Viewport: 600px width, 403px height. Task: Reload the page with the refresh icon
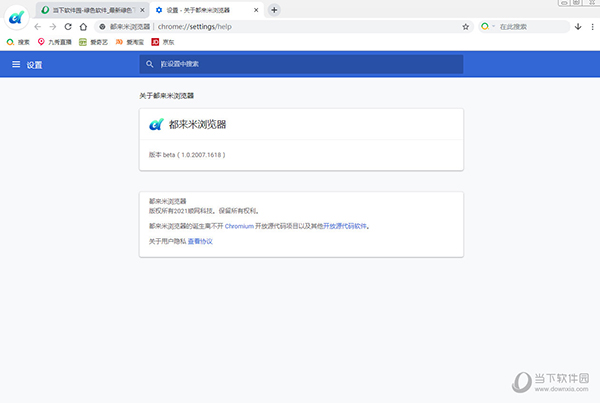(x=68, y=27)
